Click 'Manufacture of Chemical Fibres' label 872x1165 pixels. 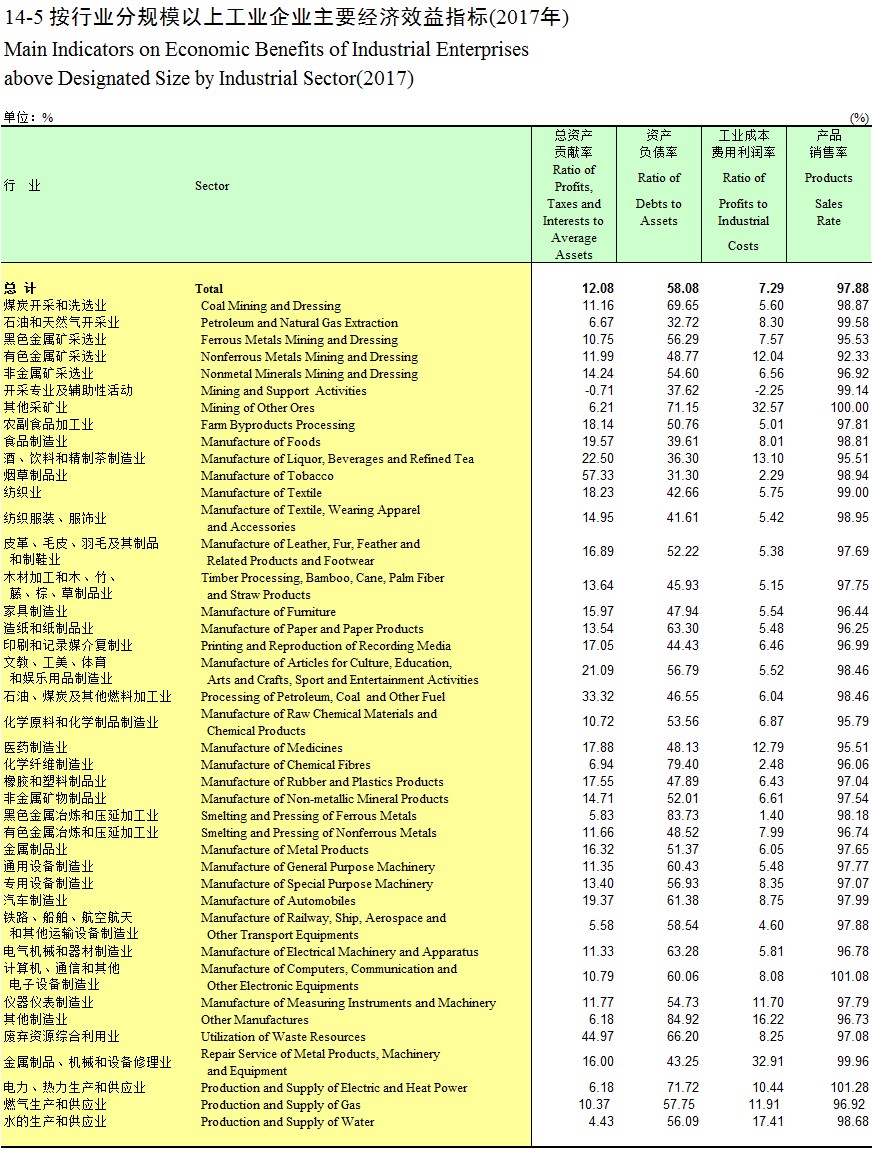coord(285,765)
